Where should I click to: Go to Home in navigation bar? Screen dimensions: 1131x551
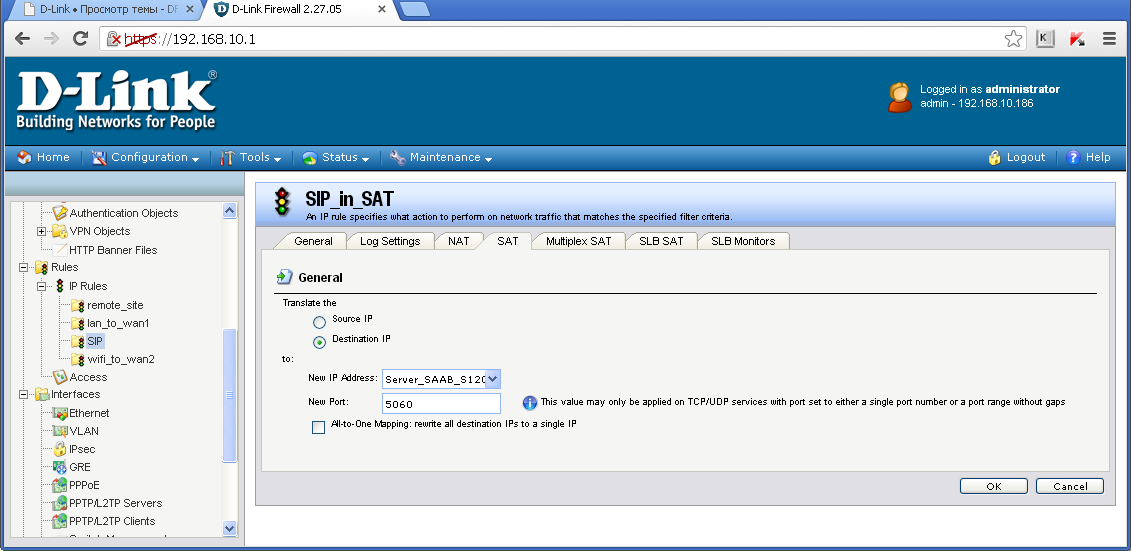coord(43,157)
